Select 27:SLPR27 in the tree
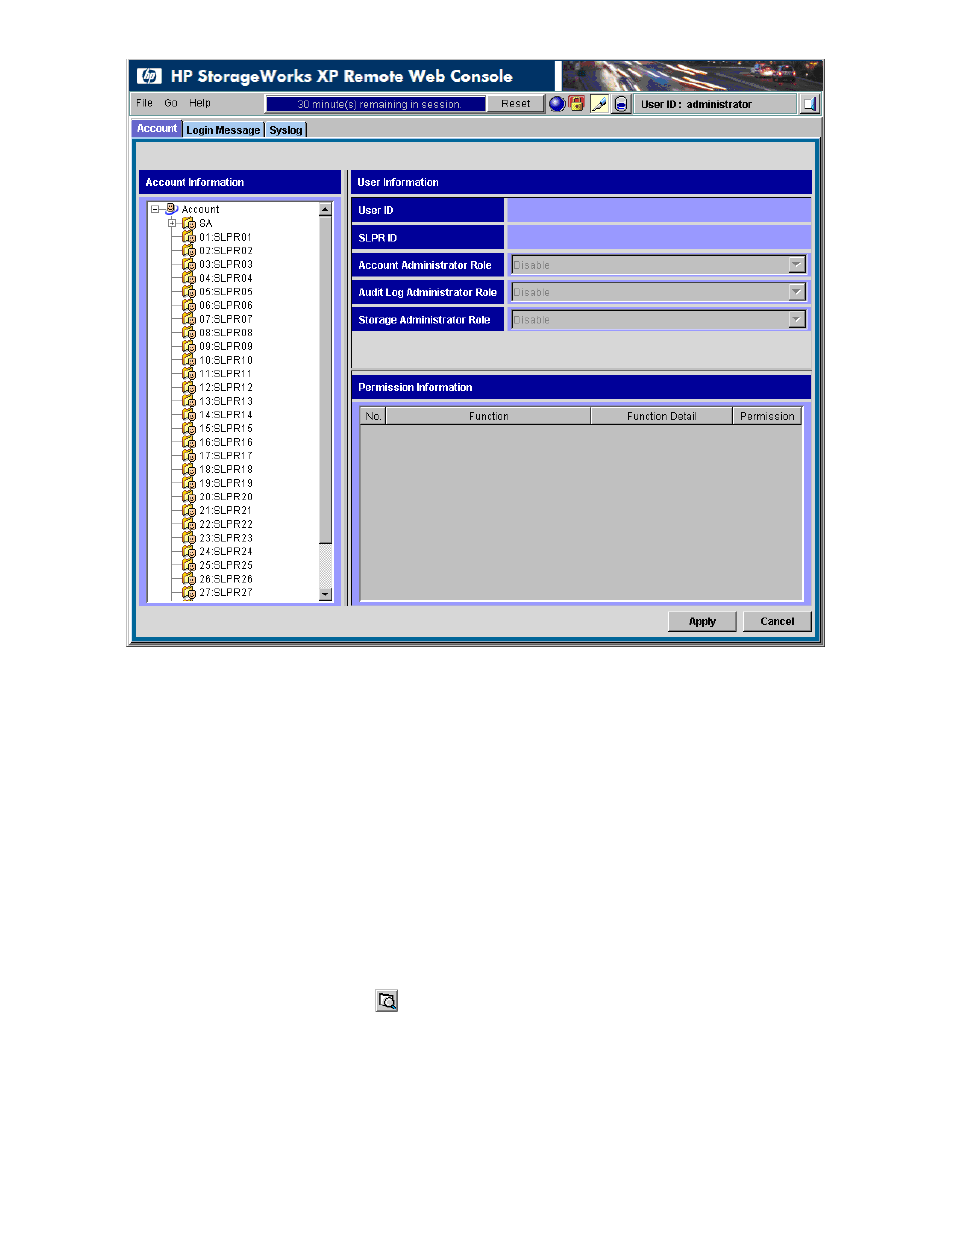Image resolution: width=954 pixels, height=1235 pixels. pos(226,592)
